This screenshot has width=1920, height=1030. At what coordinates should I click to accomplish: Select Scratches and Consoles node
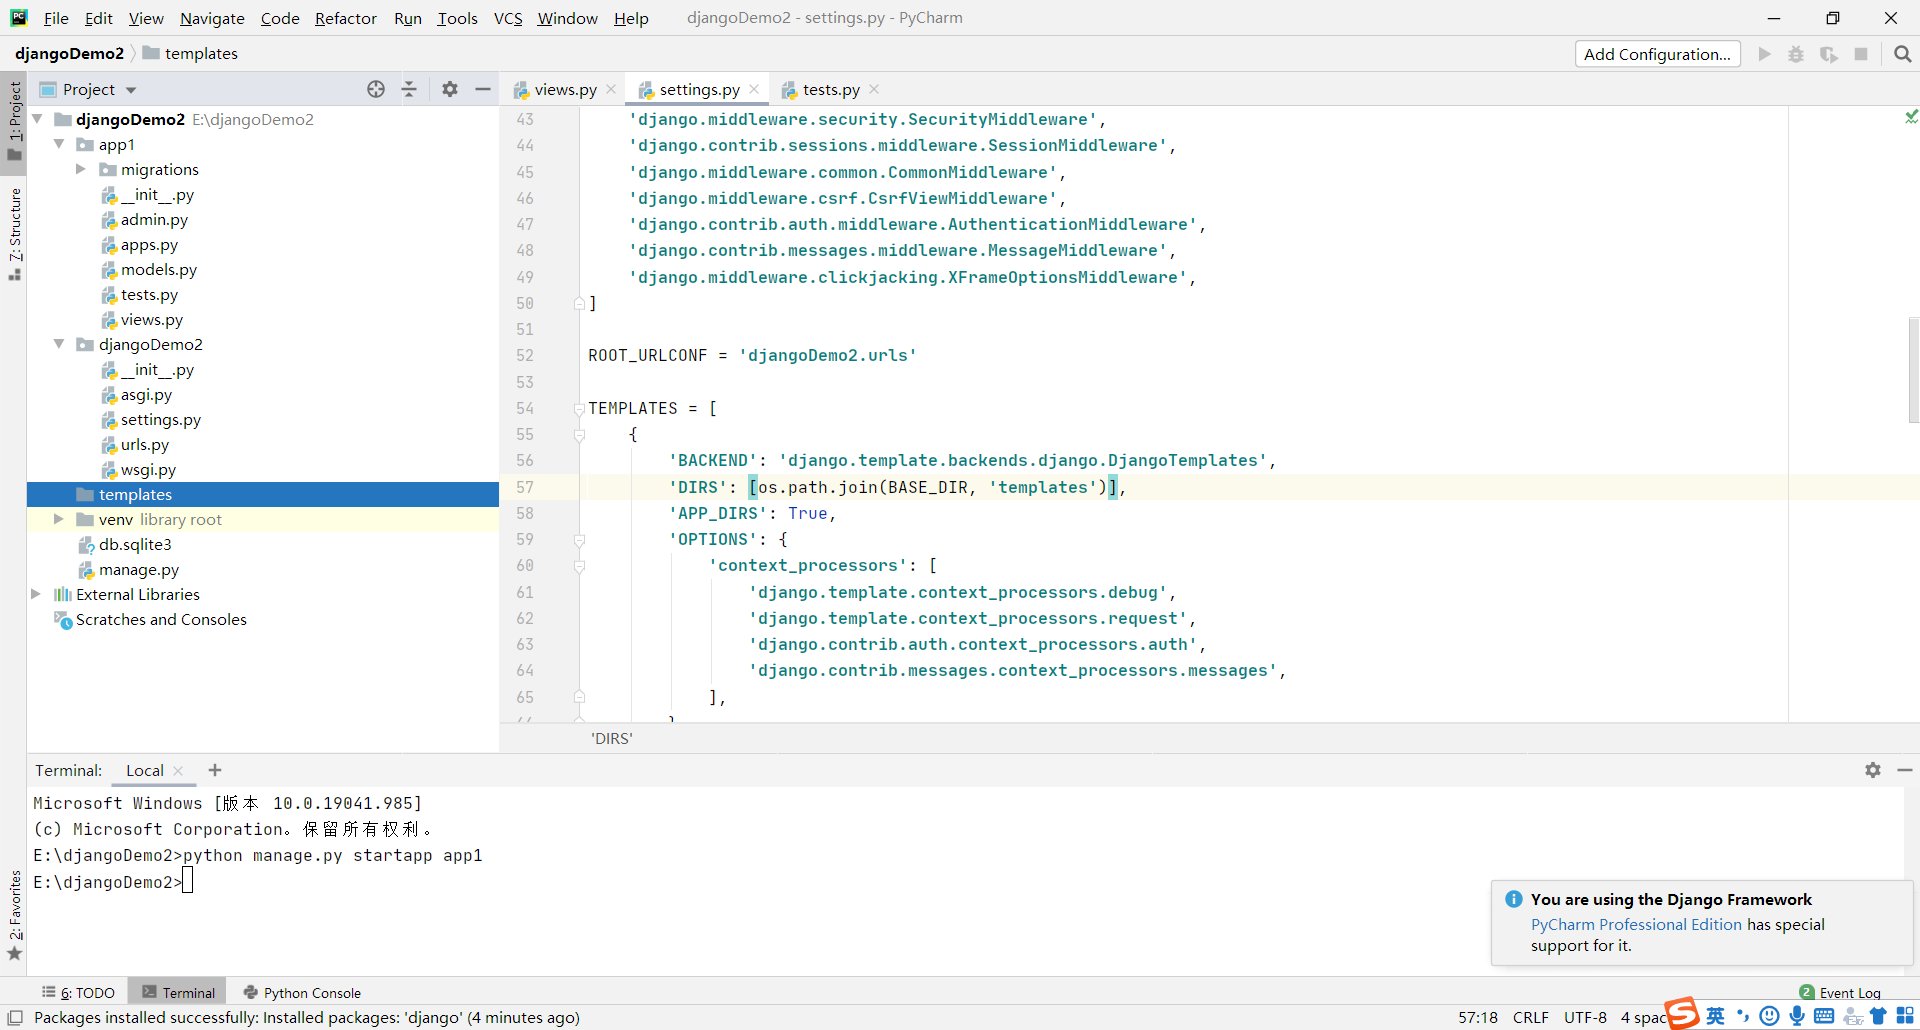coord(161,619)
